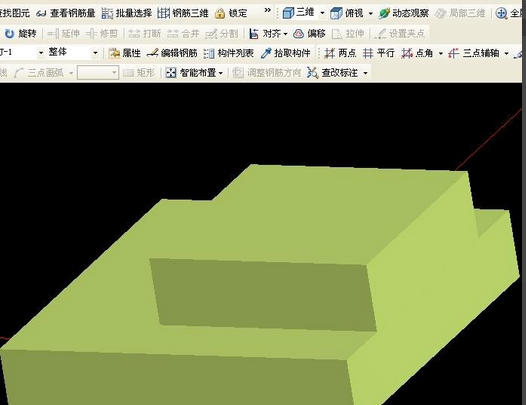Open the empty combo box before 矩形
This screenshot has height=405, width=526.
click(98, 72)
